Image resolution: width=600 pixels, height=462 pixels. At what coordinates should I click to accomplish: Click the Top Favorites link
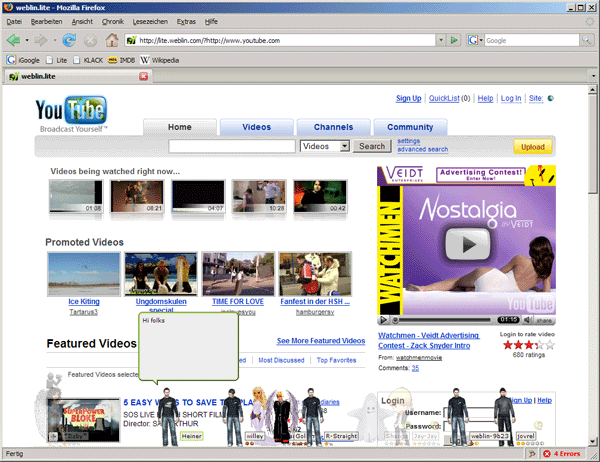336,360
